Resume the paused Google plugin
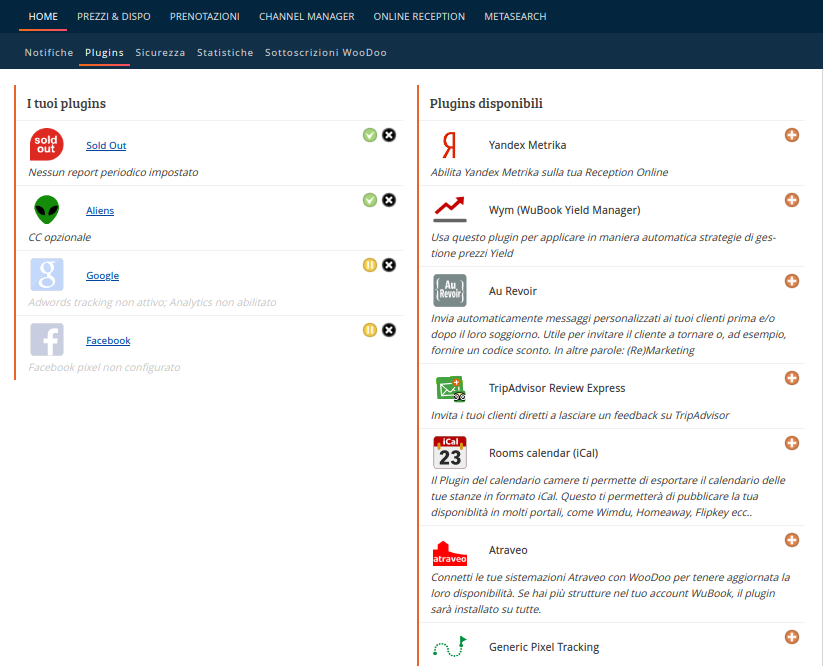 click(x=370, y=265)
